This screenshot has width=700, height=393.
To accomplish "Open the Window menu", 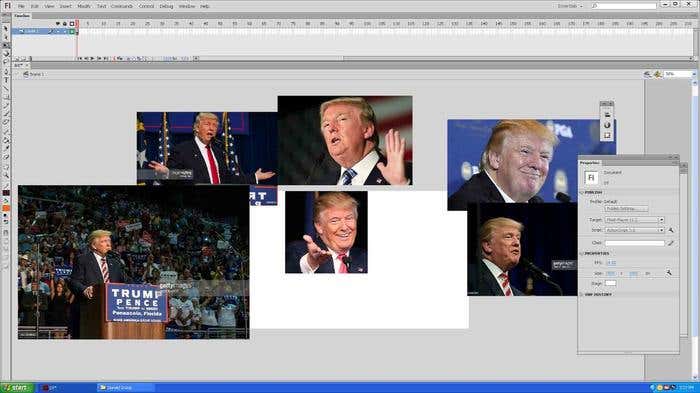I will coord(187,6).
